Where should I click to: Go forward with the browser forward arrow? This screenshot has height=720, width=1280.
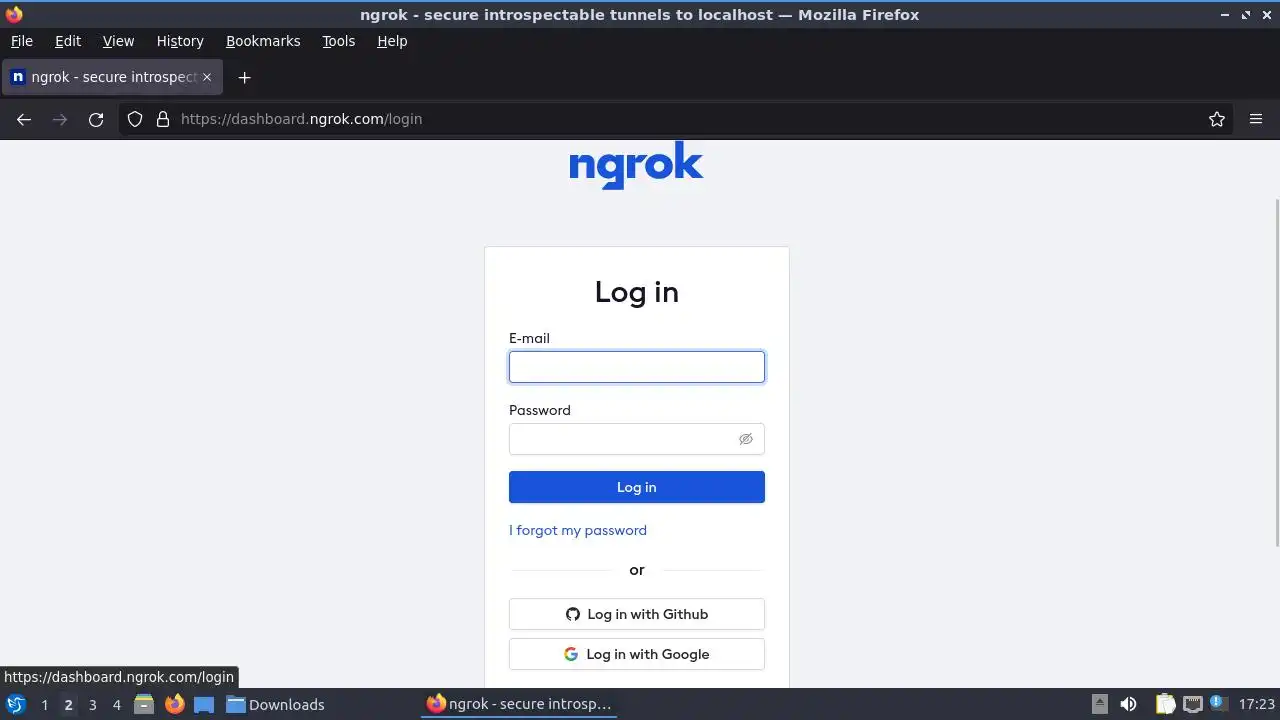(x=60, y=119)
